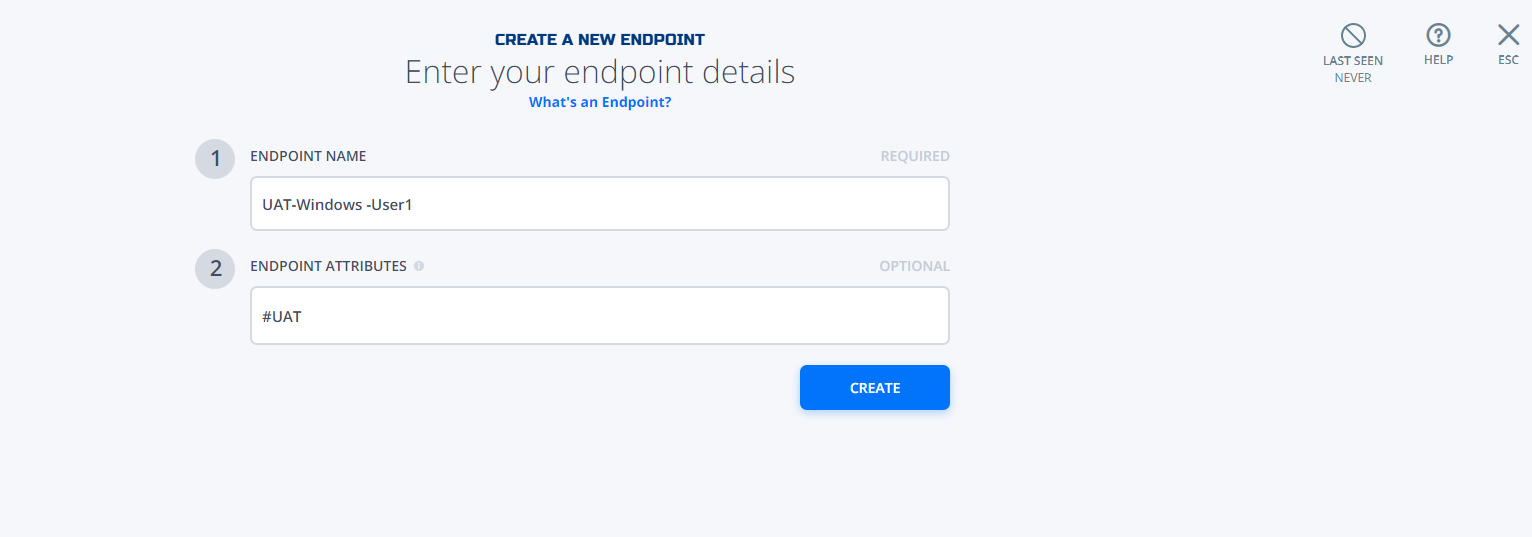Focus the Endpoint Attributes field containing #UAT
This screenshot has height=537, width=1532.
[x=600, y=316]
